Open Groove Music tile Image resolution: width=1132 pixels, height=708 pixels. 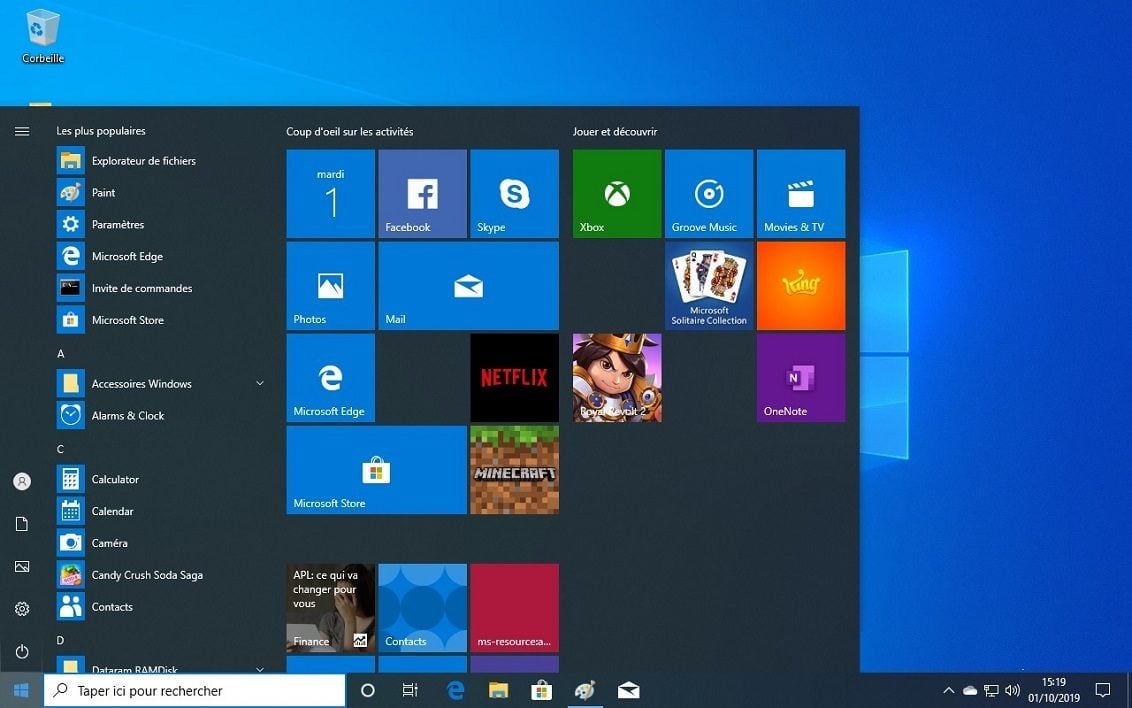[709, 193]
